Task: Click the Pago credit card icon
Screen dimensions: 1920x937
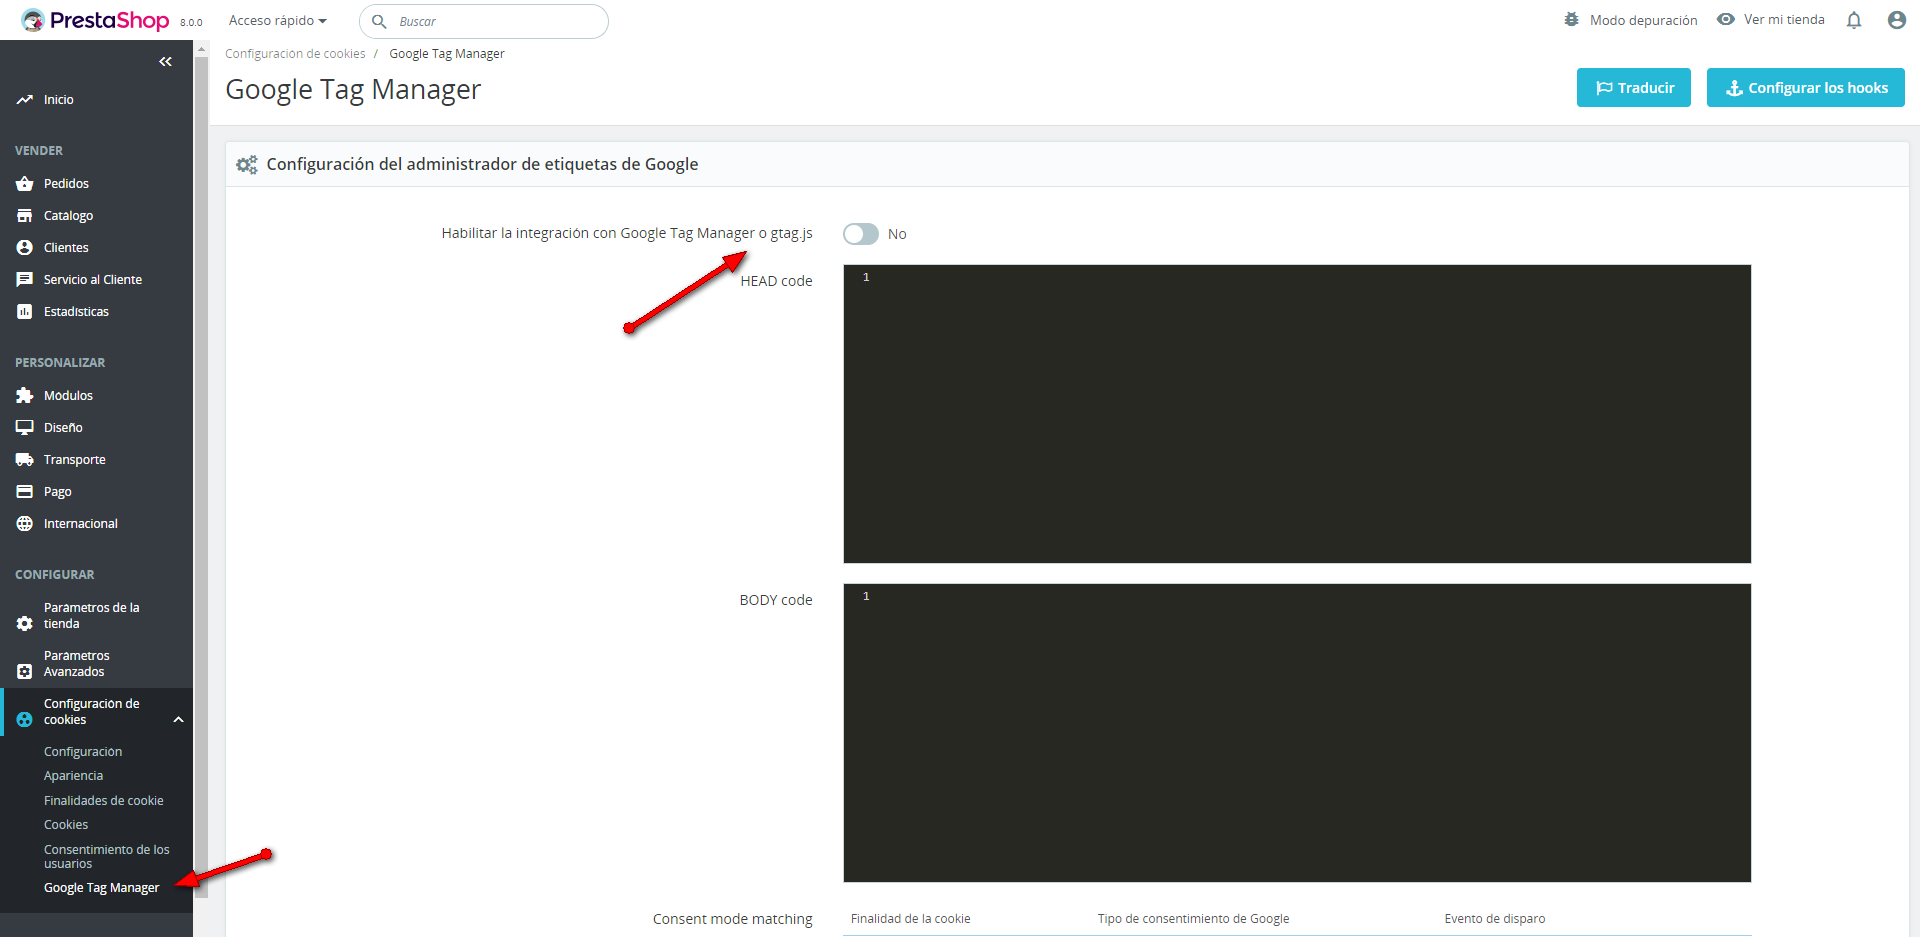Action: 25,492
